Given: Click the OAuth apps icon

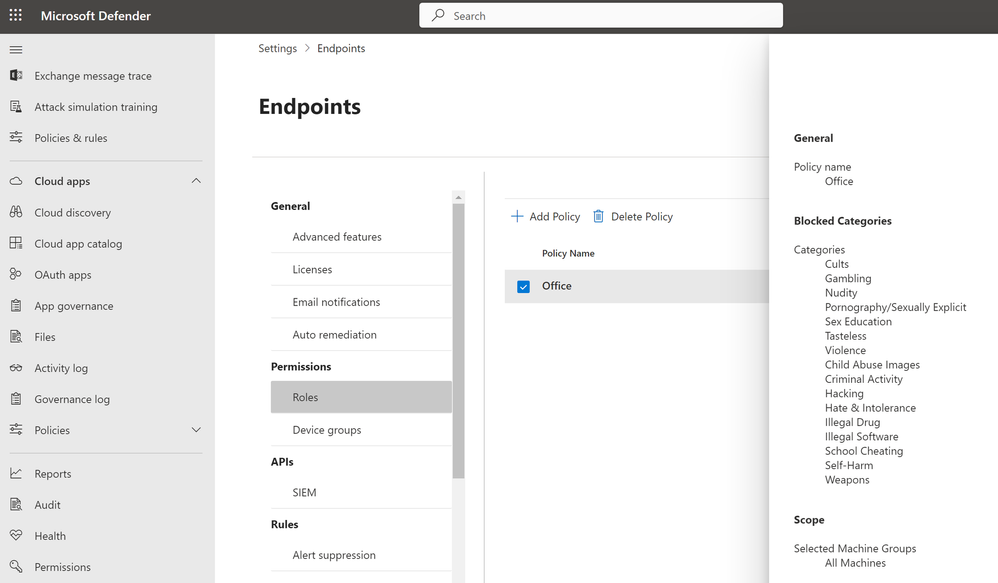Looking at the screenshot, I should click(x=16, y=275).
